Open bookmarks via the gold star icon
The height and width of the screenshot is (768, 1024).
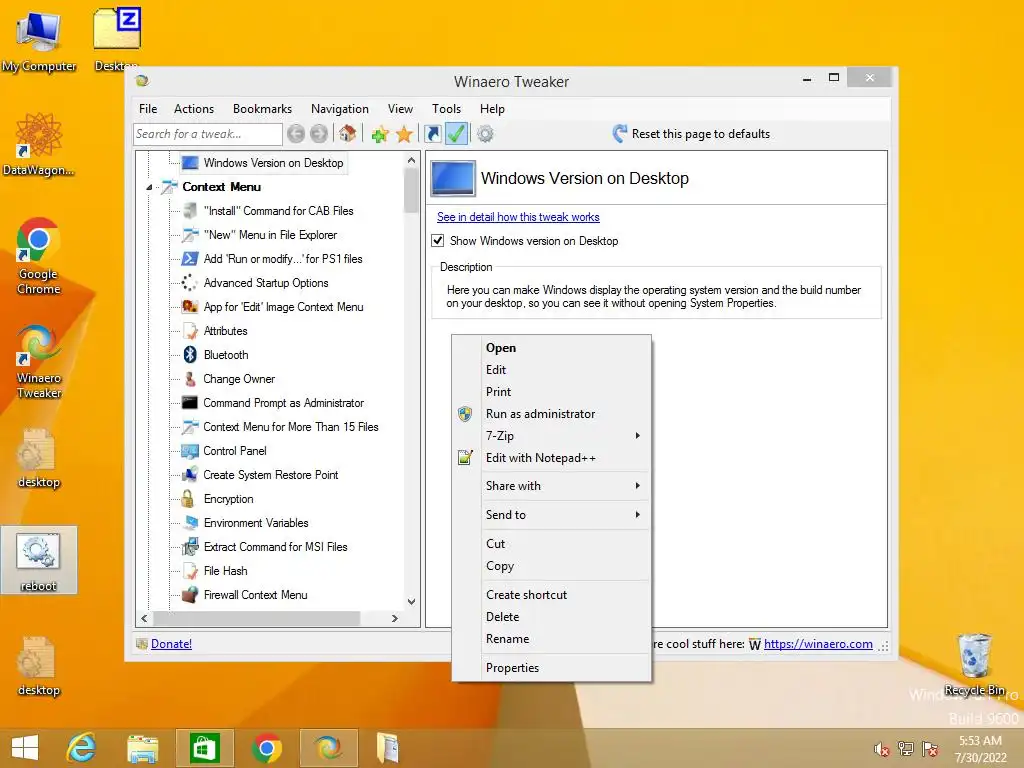point(404,134)
